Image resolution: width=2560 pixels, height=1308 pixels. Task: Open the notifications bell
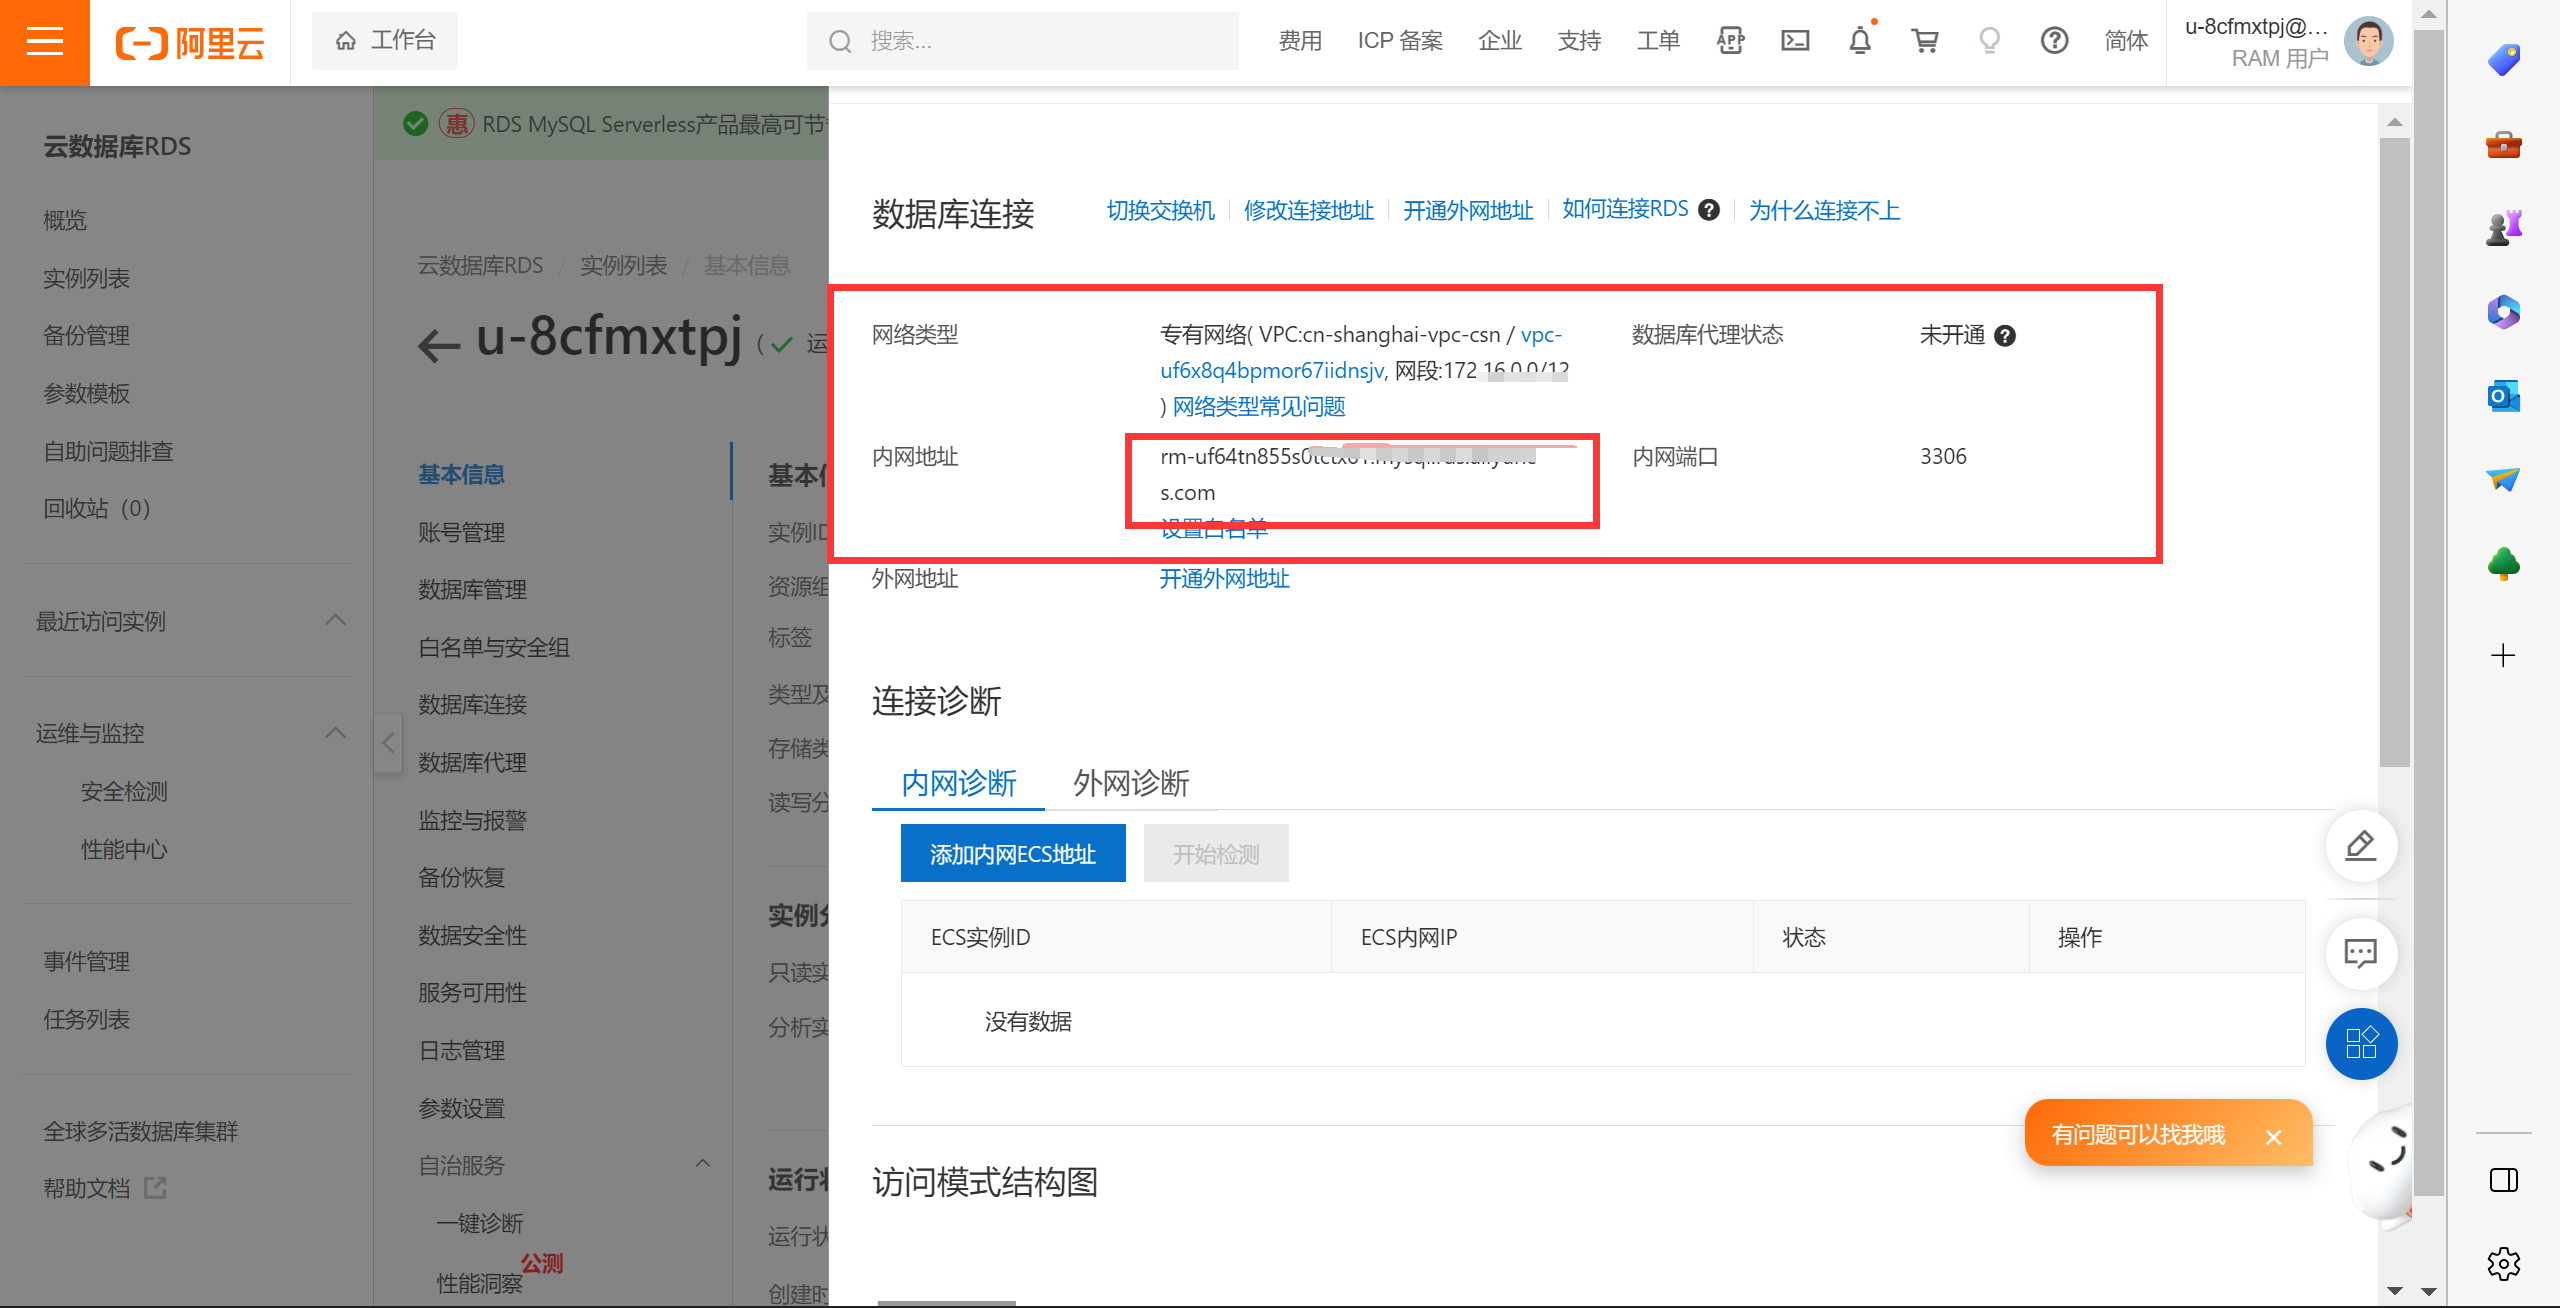(x=1860, y=41)
